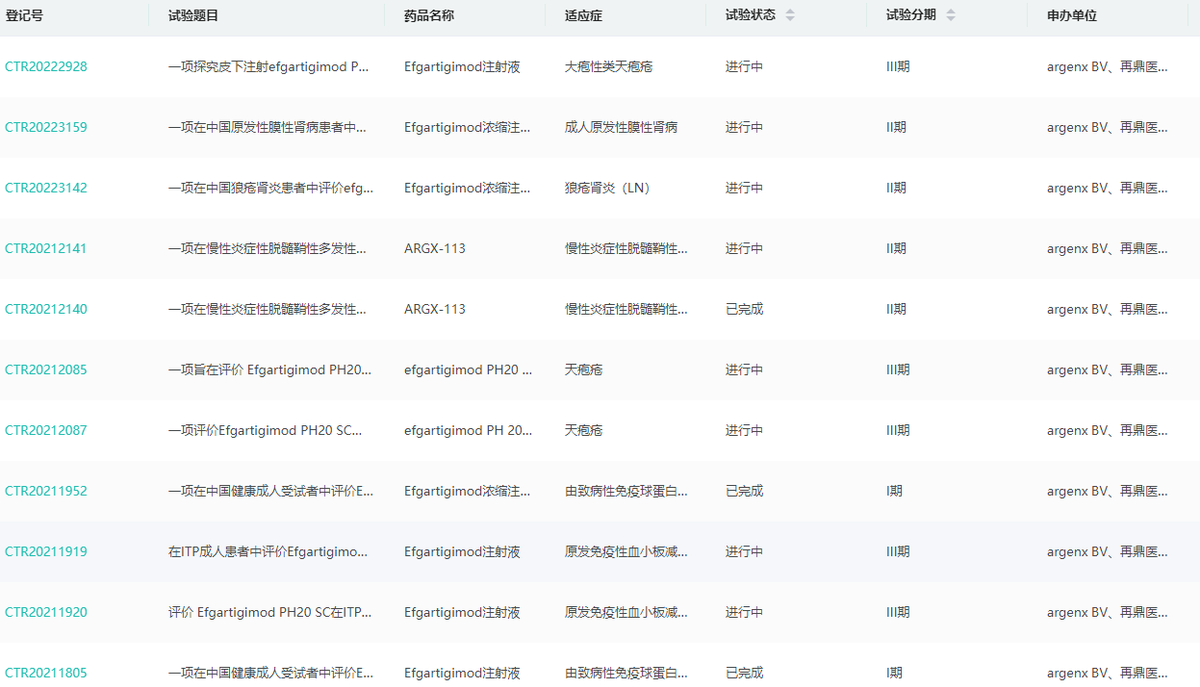The width and height of the screenshot is (1200, 687).
Task: Select title '一项在中国狼疮肾炎患者中评价efg...'
Action: (x=271, y=188)
